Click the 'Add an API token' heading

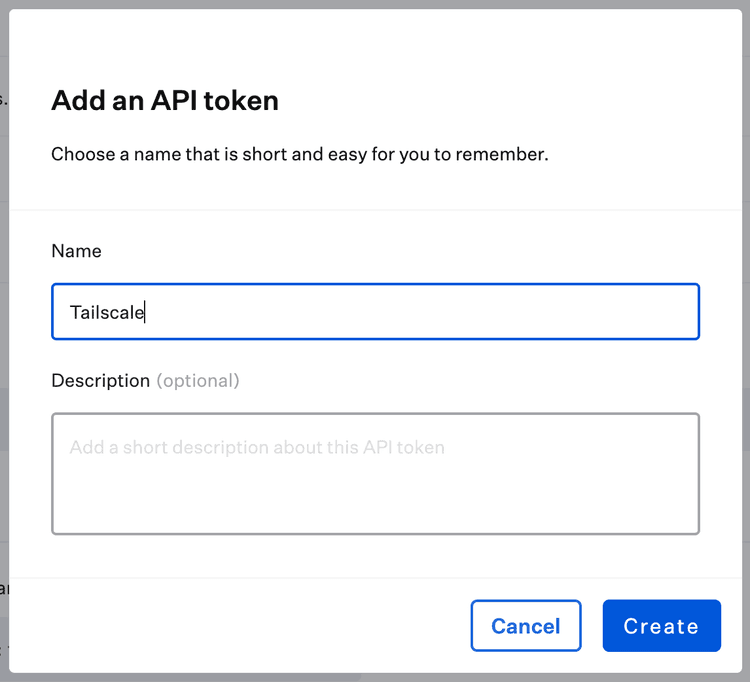[165, 100]
